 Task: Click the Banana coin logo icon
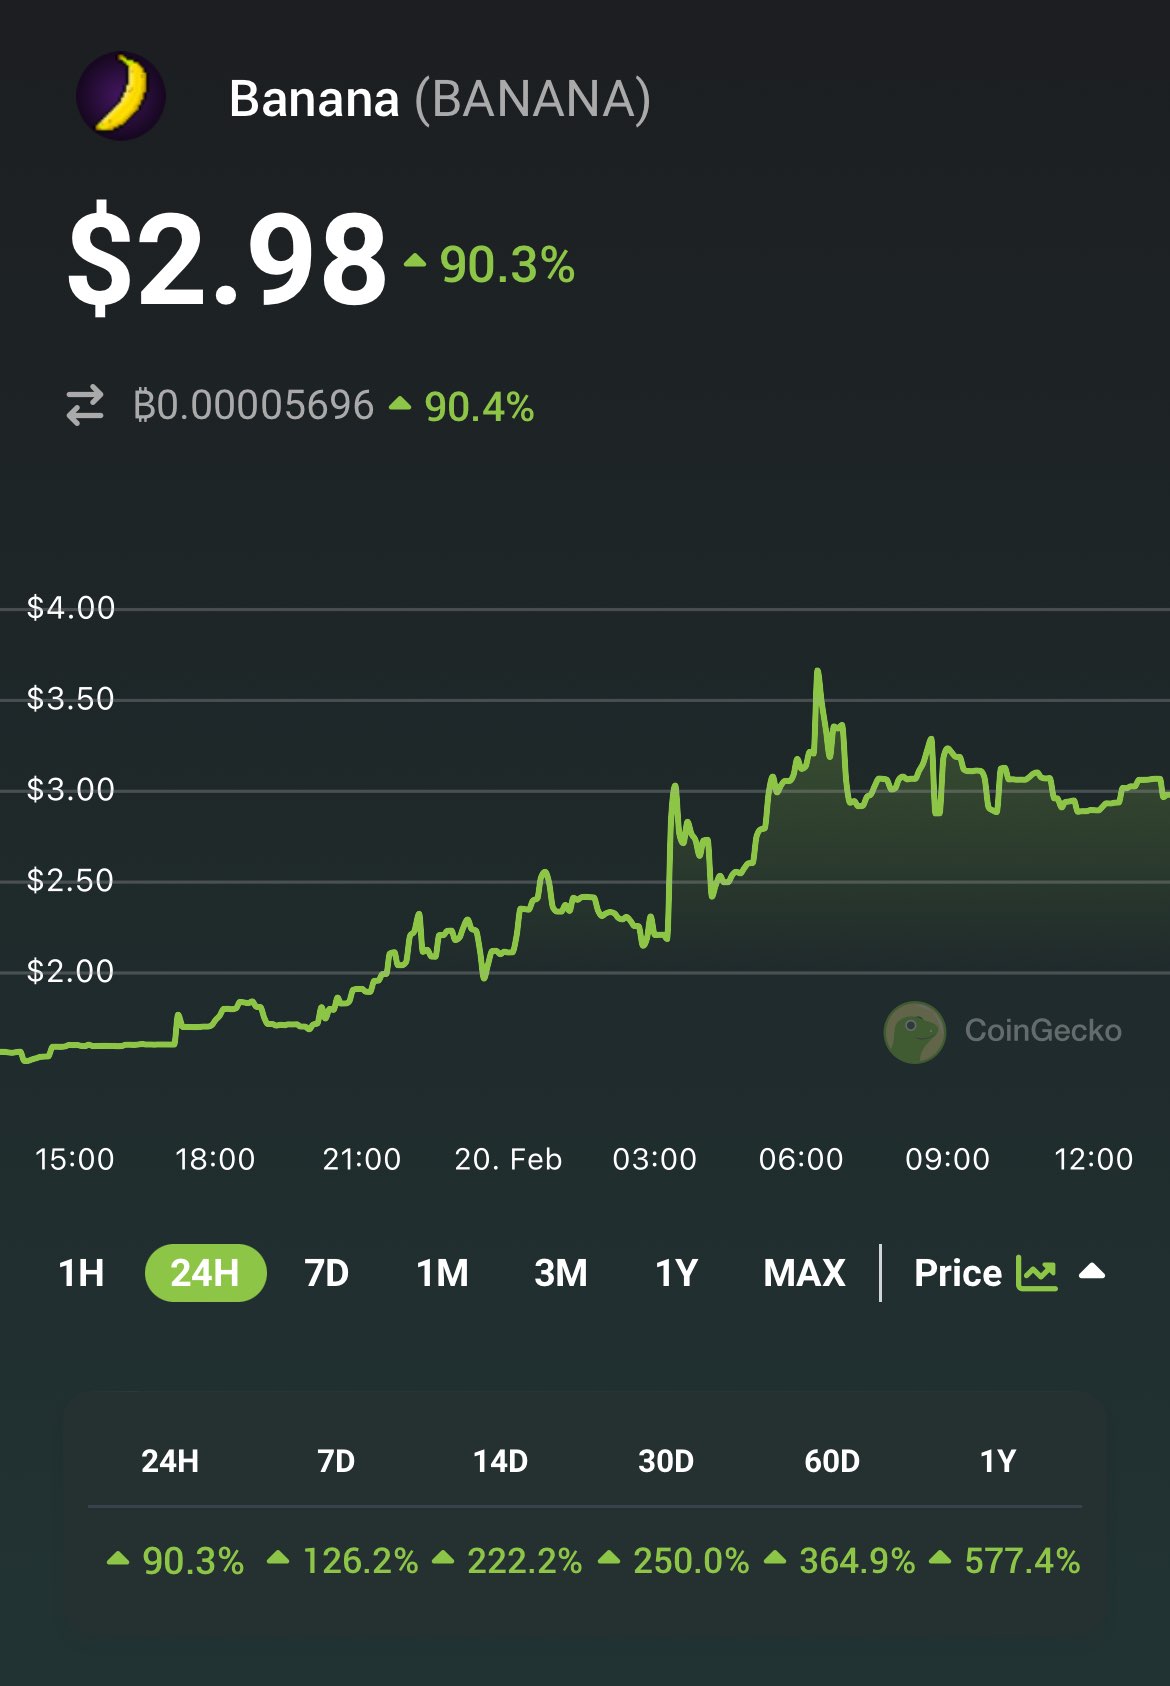click(x=121, y=96)
